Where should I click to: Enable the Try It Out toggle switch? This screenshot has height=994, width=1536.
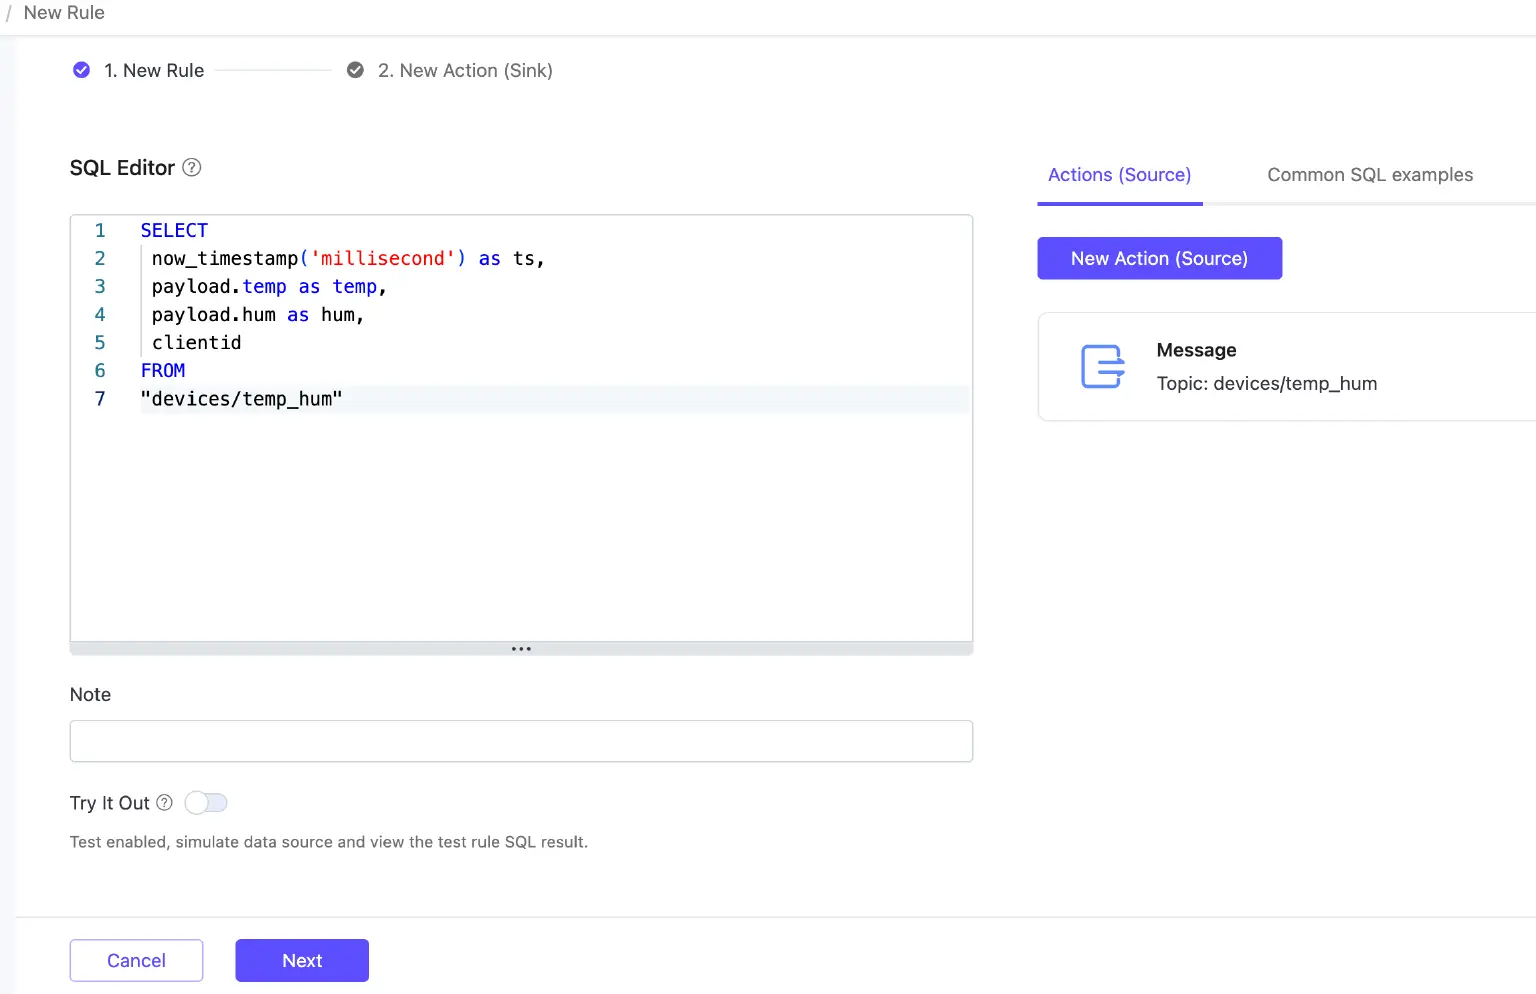click(x=207, y=803)
